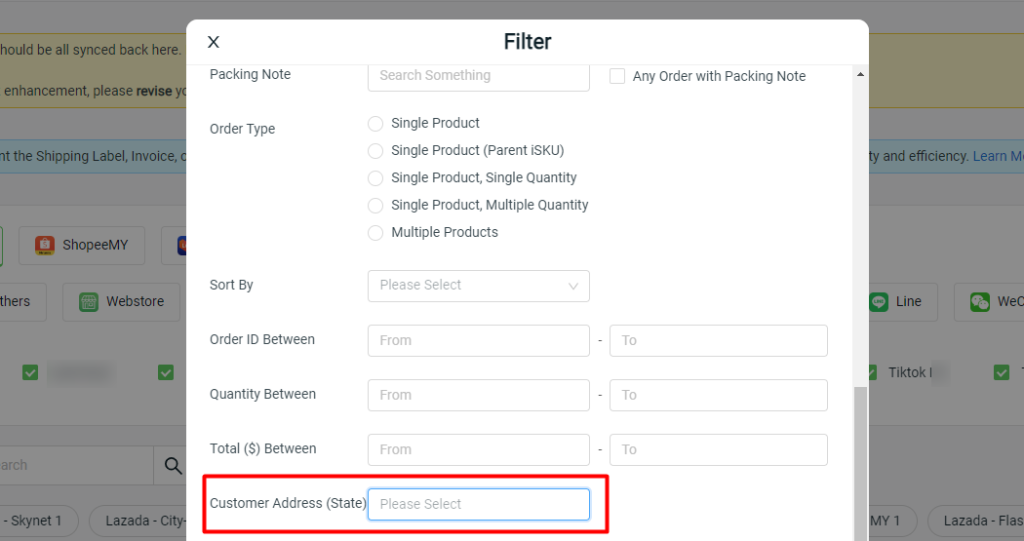The image size is (1024, 541).
Task: Click the Skynet 1 filter chip
Action: (x=36, y=521)
